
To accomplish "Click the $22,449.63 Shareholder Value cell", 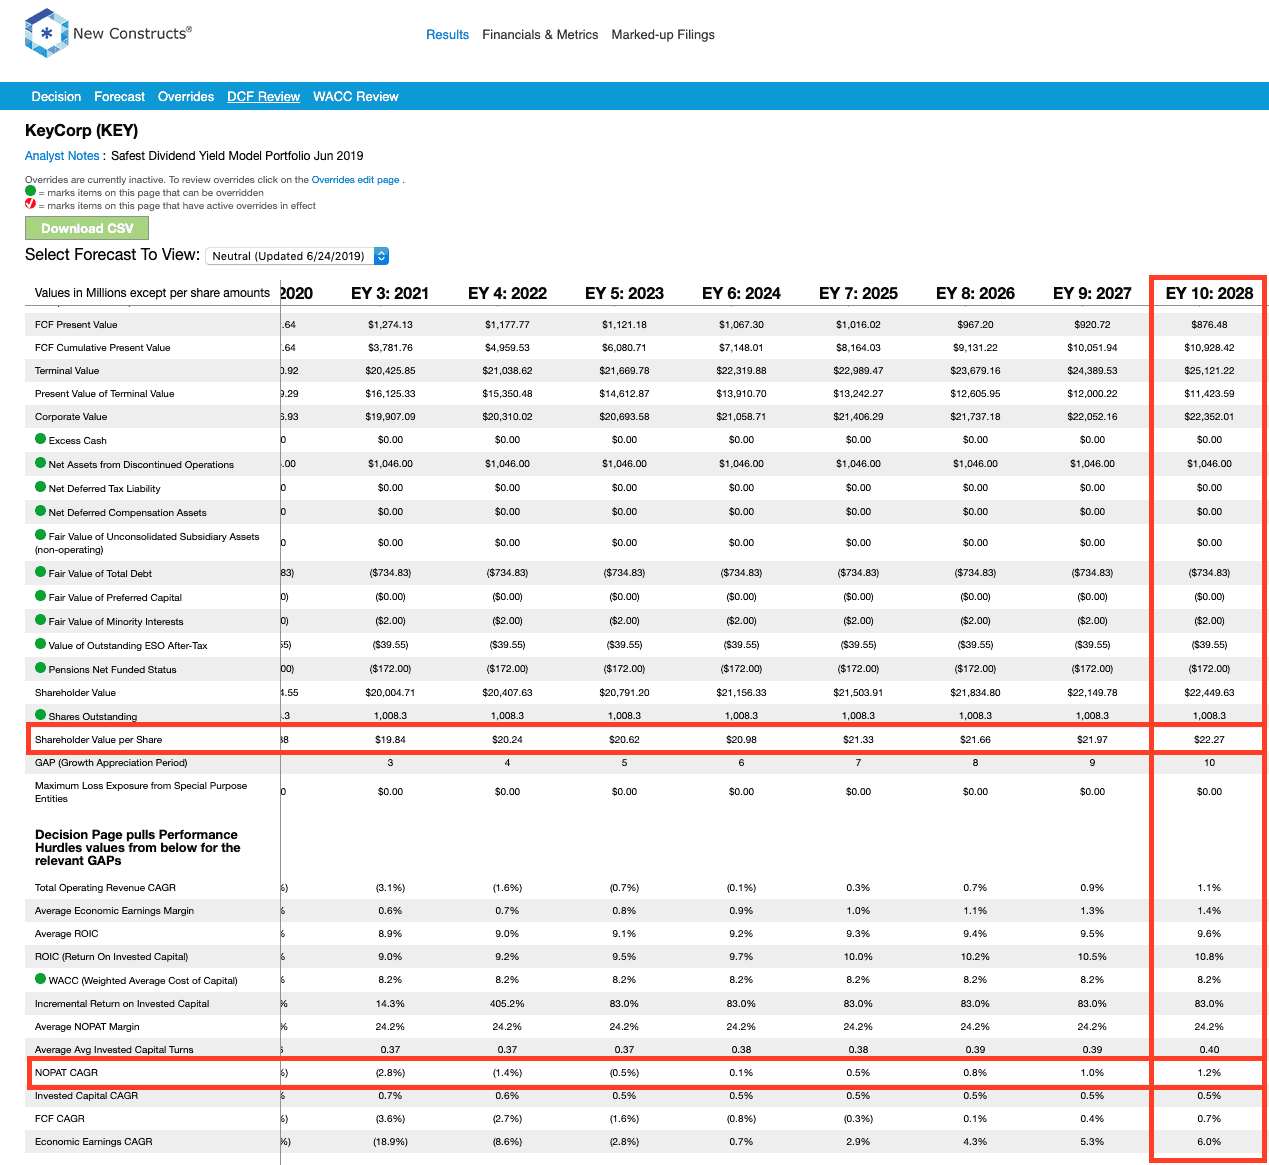I will click(x=1209, y=692).
